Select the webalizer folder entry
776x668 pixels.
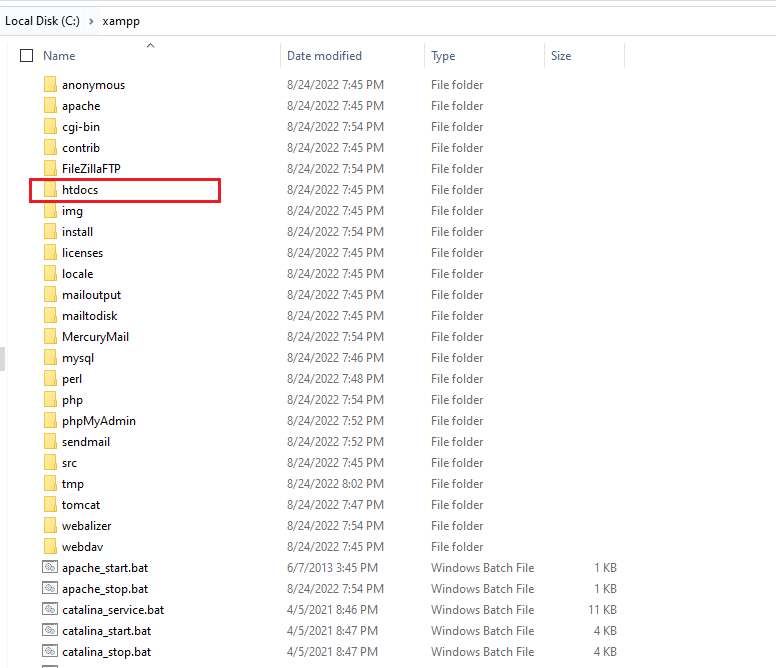coord(86,526)
